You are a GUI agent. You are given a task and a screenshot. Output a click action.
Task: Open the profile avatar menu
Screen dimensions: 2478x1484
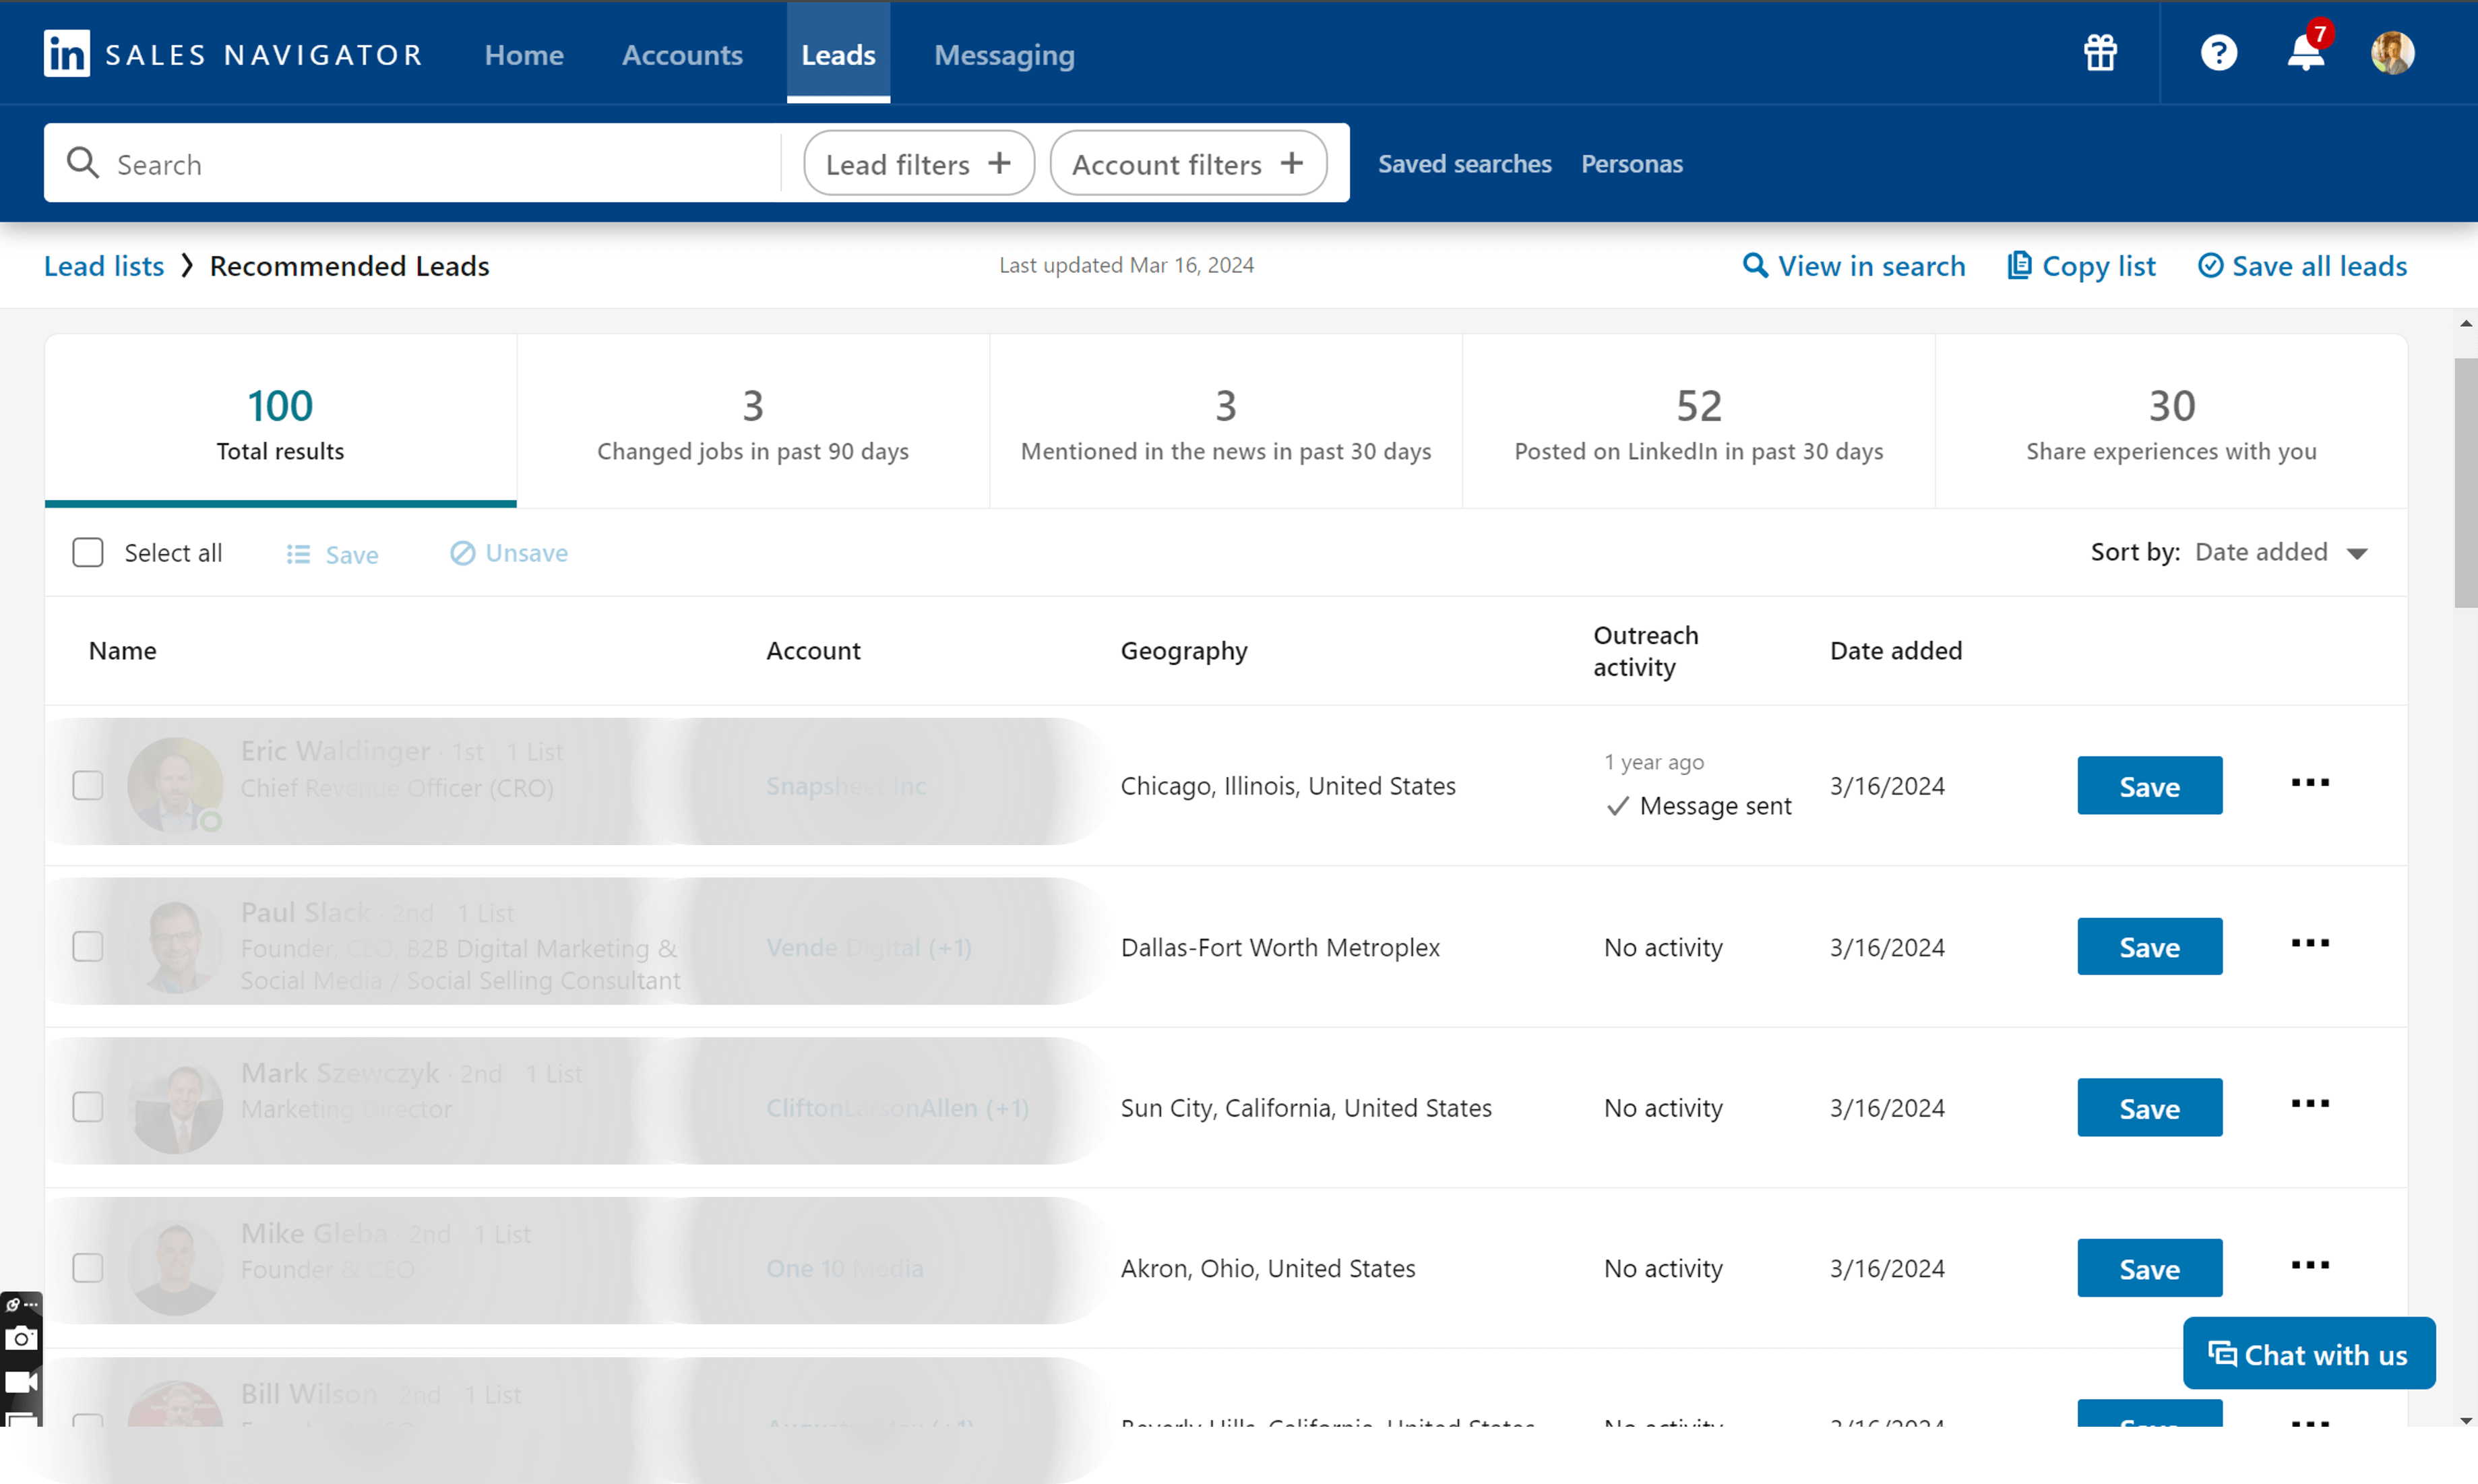tap(2393, 53)
